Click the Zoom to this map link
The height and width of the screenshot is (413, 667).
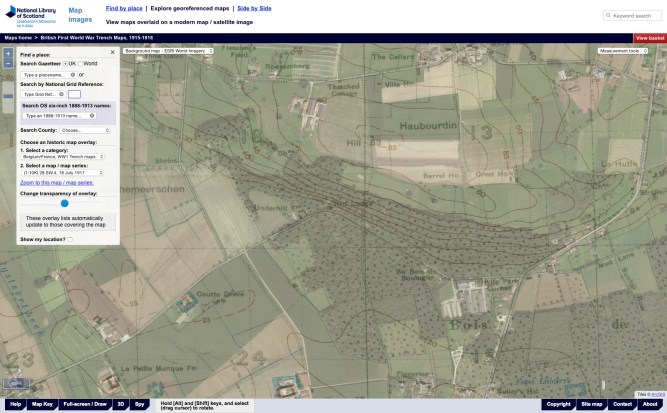[56, 183]
